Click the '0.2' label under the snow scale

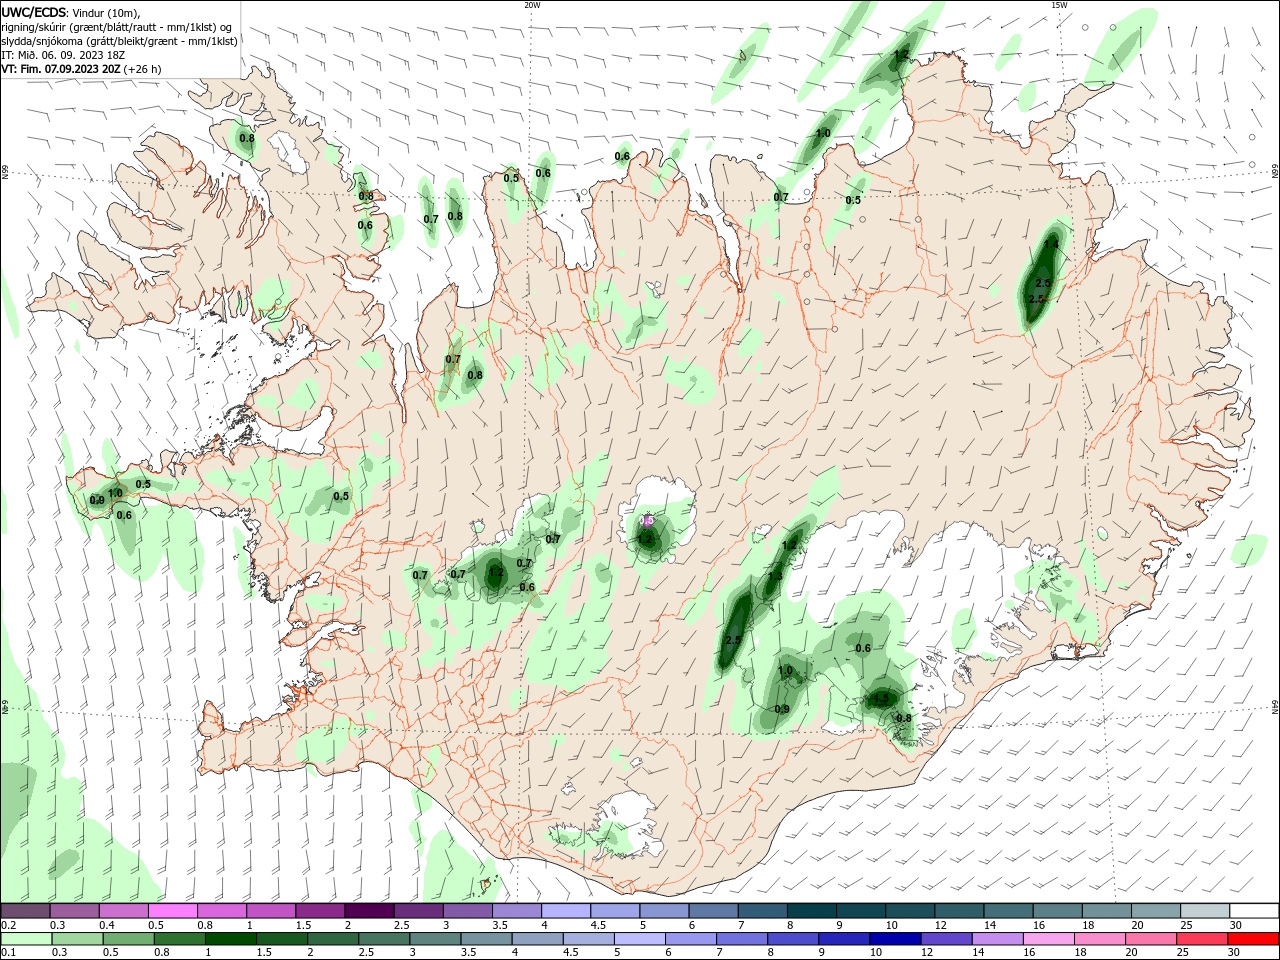[x=9, y=925]
